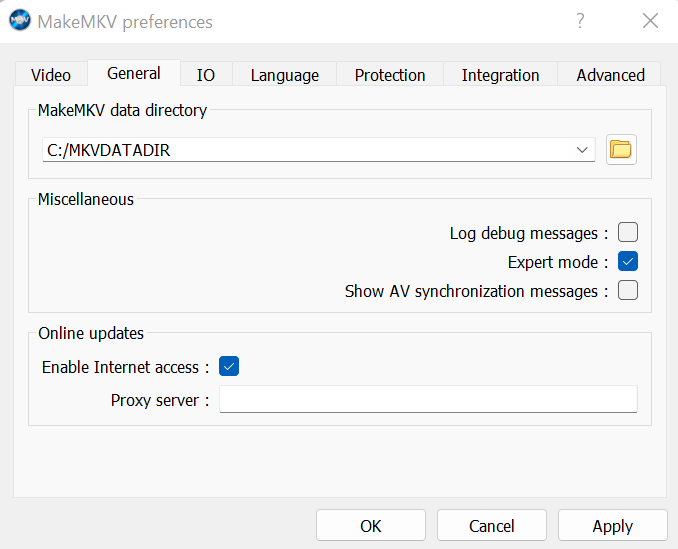Switch to the Advanced tab
Viewport: 678px width, 549px height.
(610, 75)
